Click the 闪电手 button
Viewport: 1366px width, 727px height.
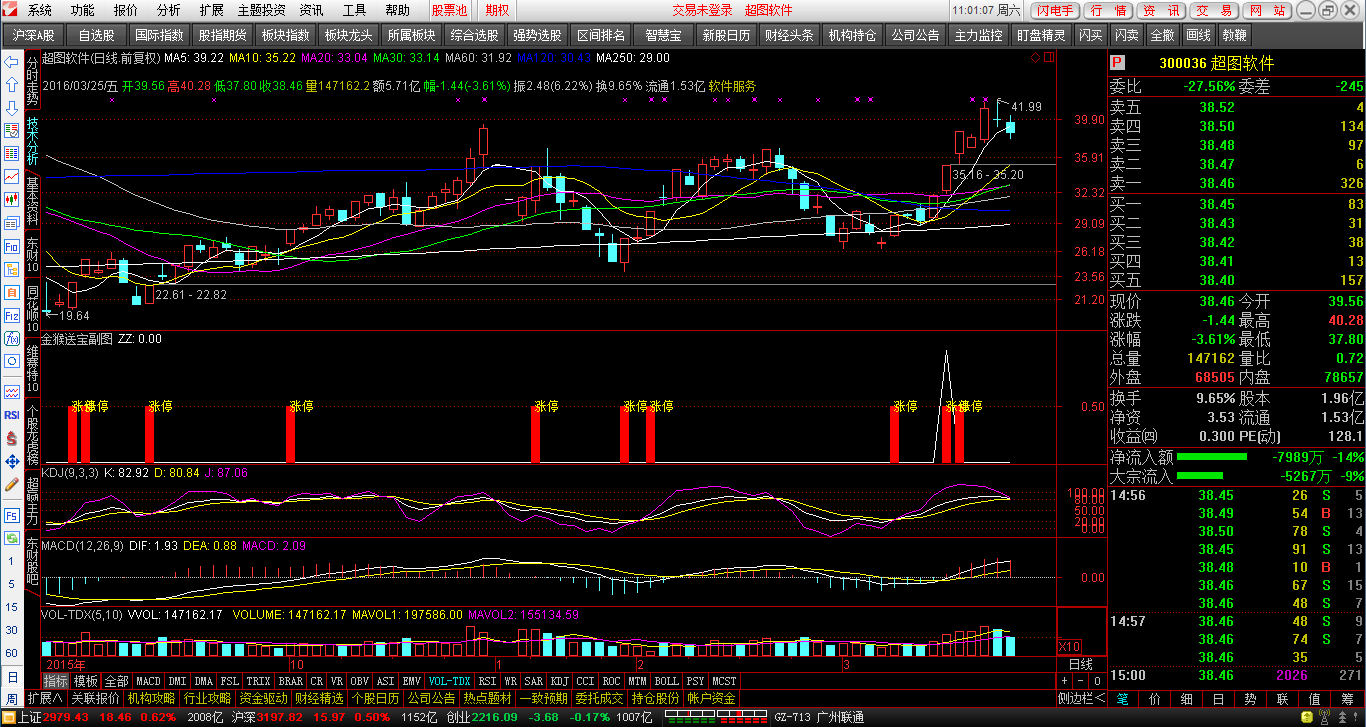point(1054,10)
